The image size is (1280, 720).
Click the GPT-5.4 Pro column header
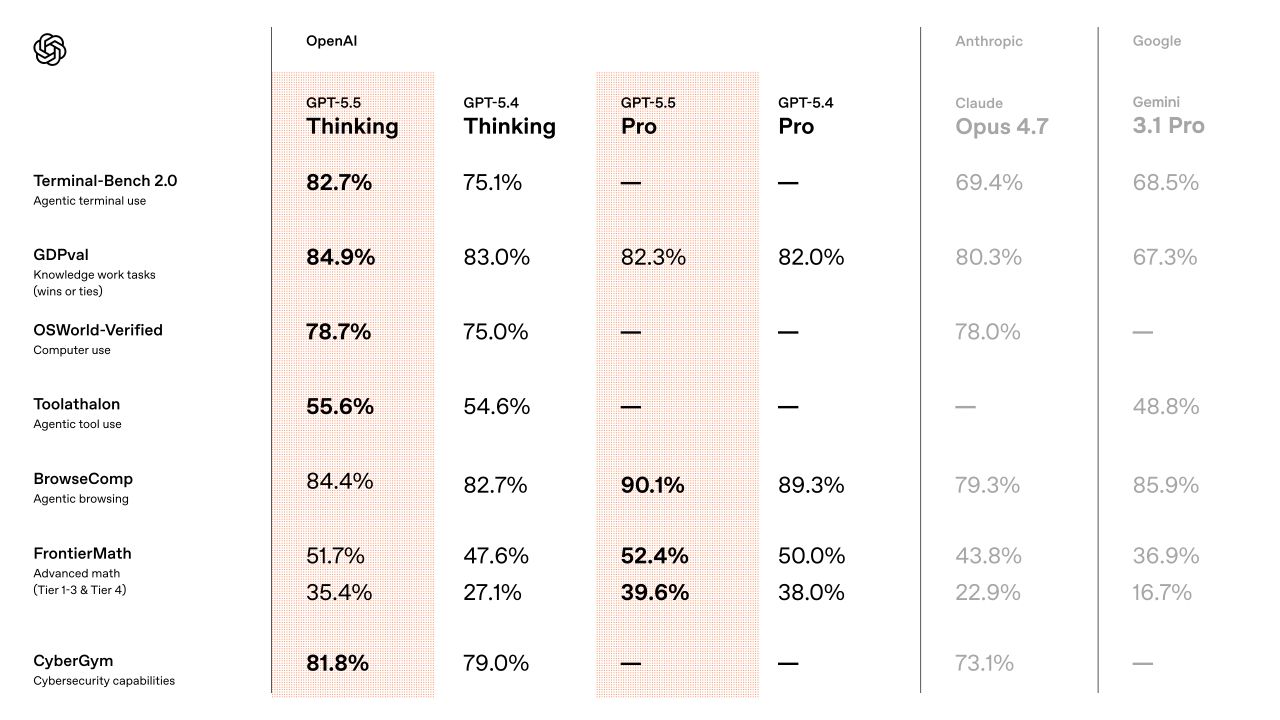point(806,116)
